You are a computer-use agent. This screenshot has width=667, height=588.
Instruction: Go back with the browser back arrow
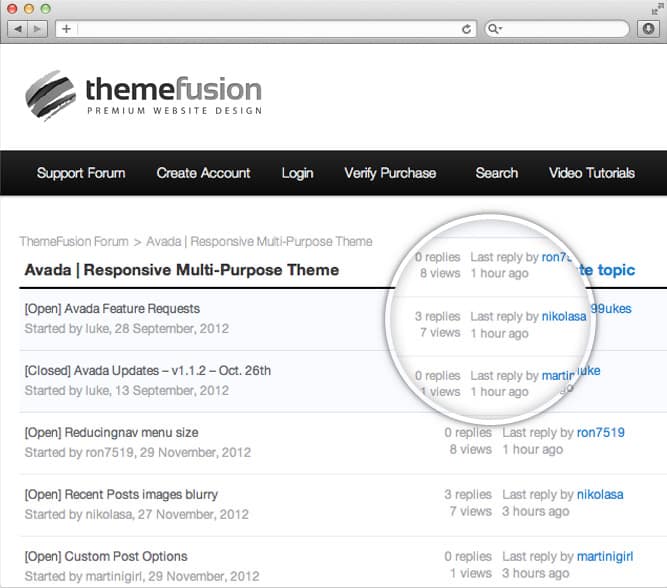point(18,29)
